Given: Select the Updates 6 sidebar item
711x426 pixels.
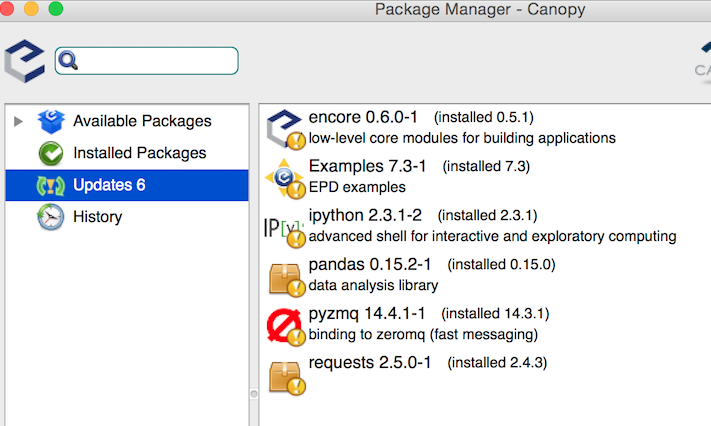Looking at the screenshot, I should coord(127,185).
